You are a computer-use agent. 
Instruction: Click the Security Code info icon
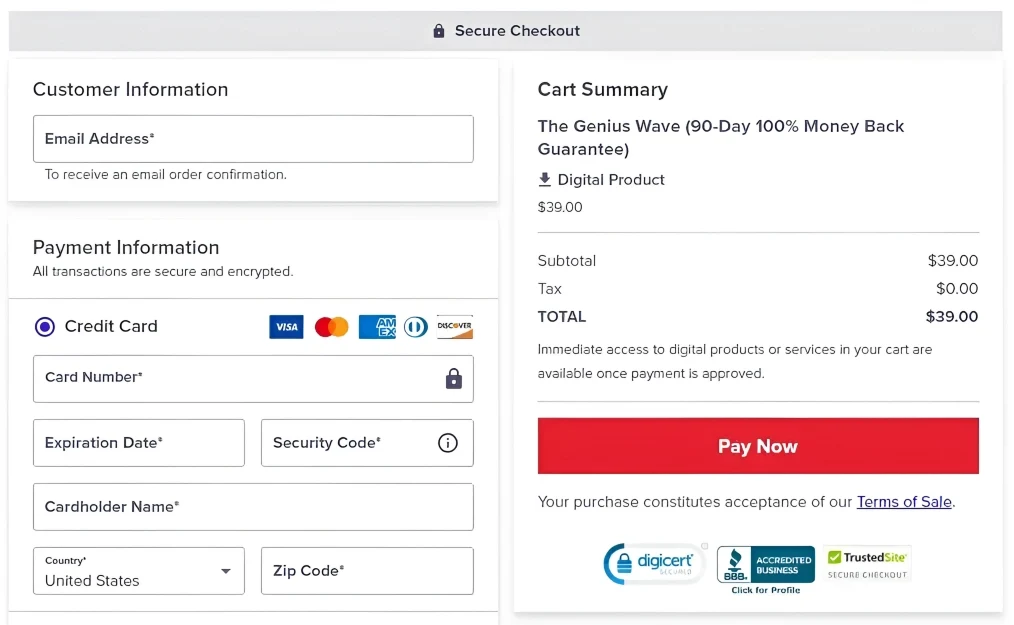448,443
